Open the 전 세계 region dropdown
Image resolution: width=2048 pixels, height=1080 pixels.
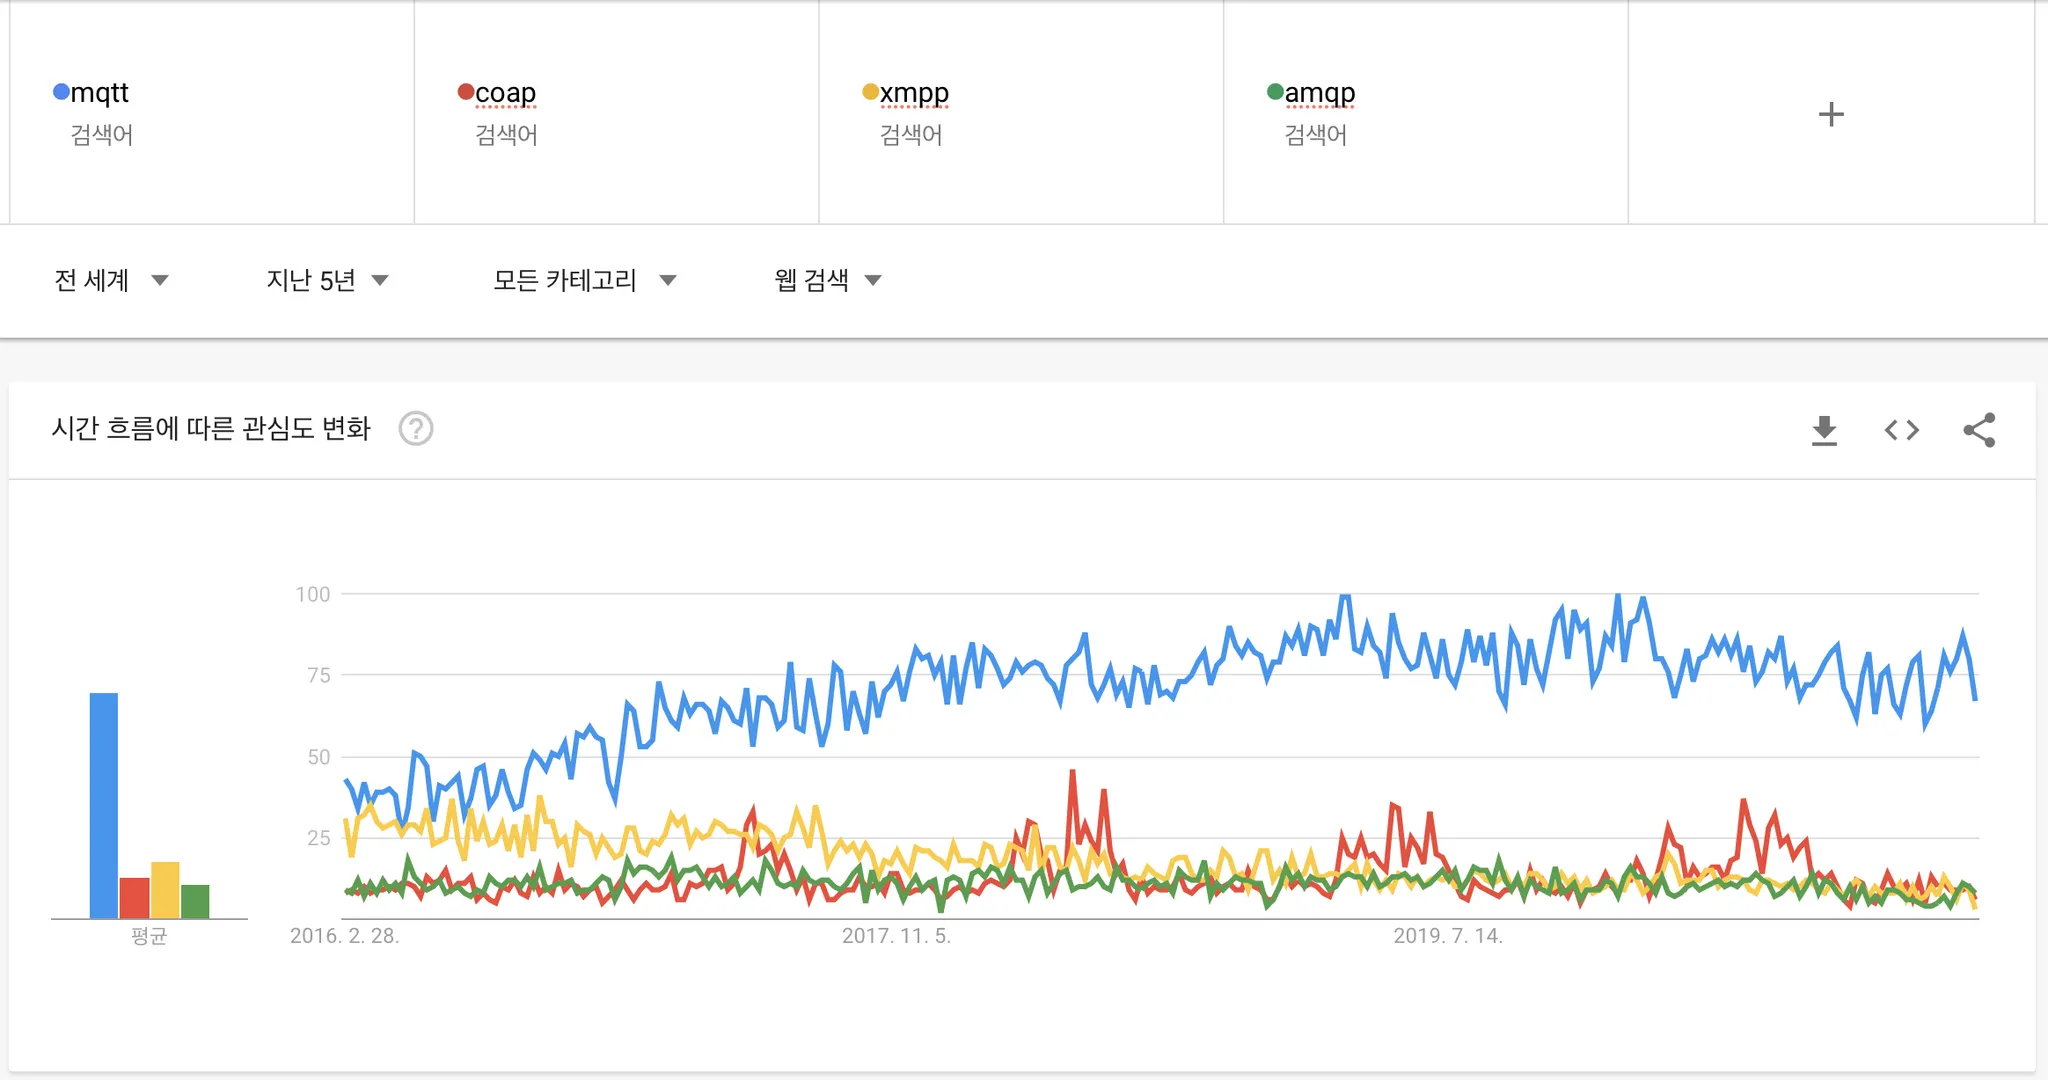tap(111, 280)
